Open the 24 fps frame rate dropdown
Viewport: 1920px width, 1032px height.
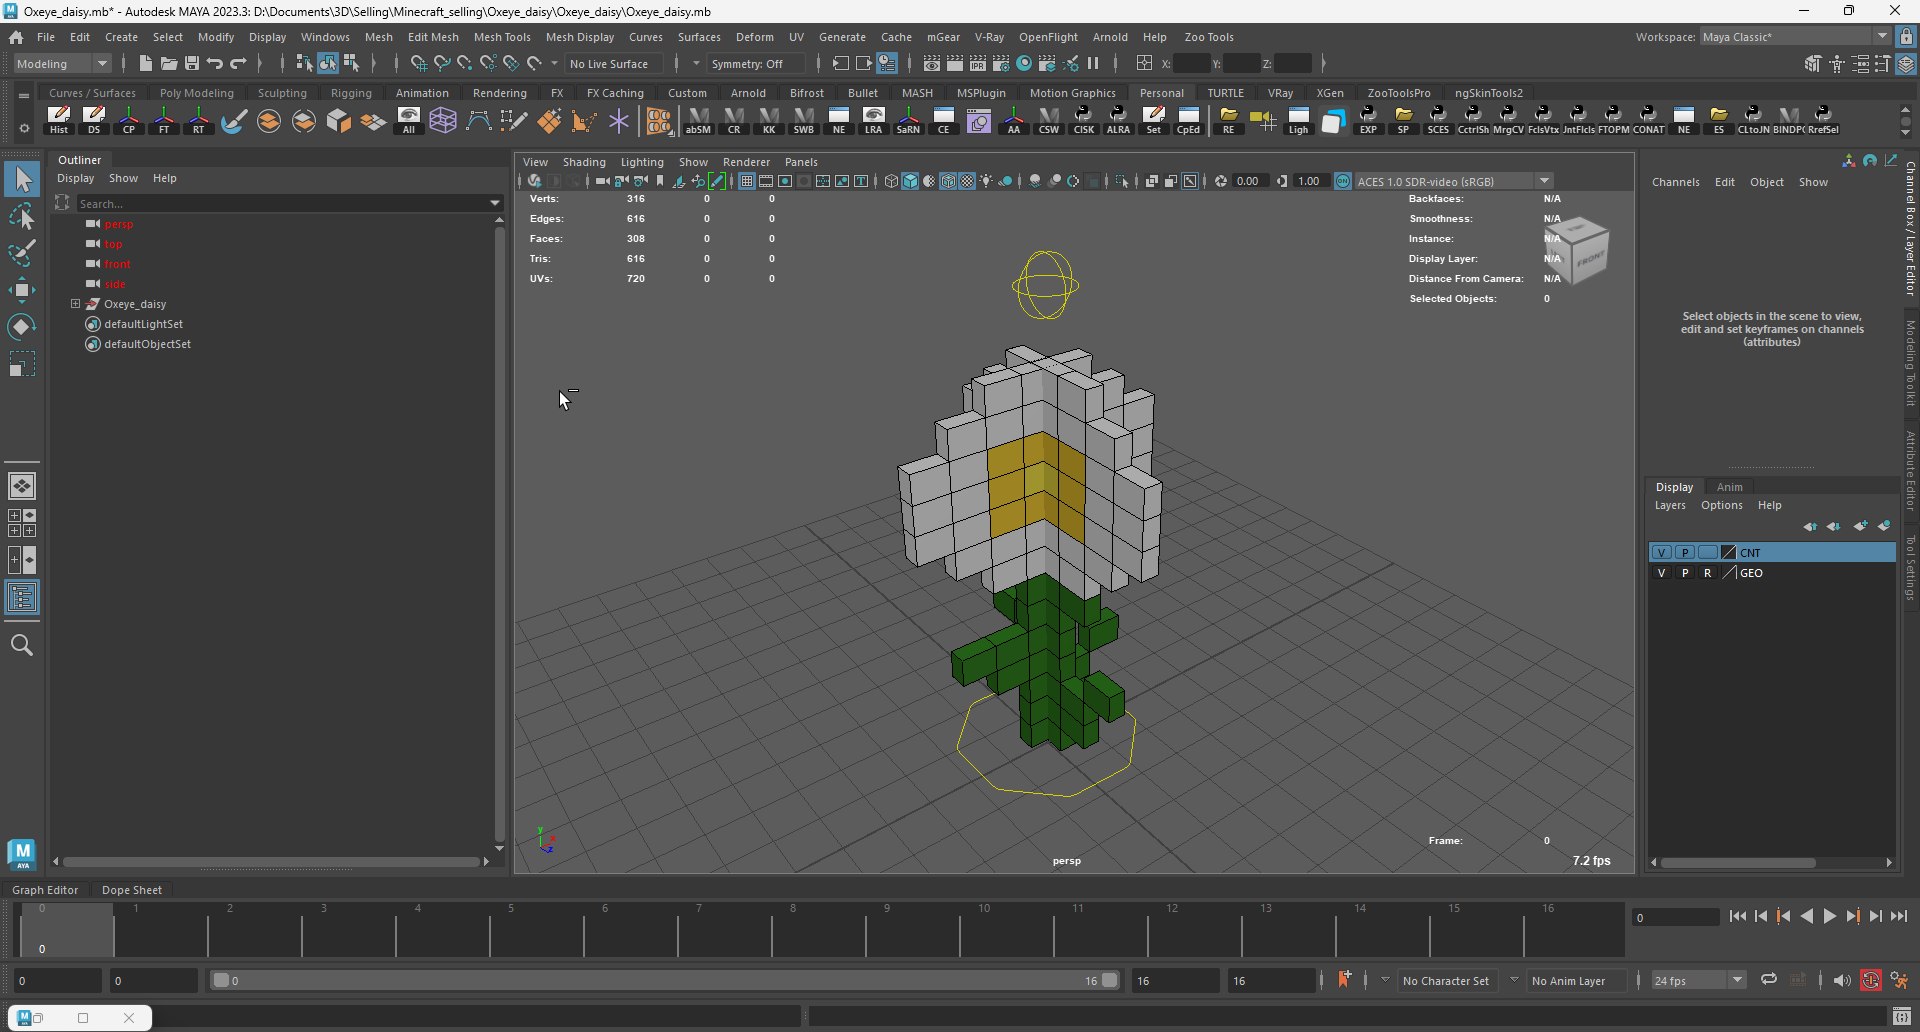[1698, 980]
